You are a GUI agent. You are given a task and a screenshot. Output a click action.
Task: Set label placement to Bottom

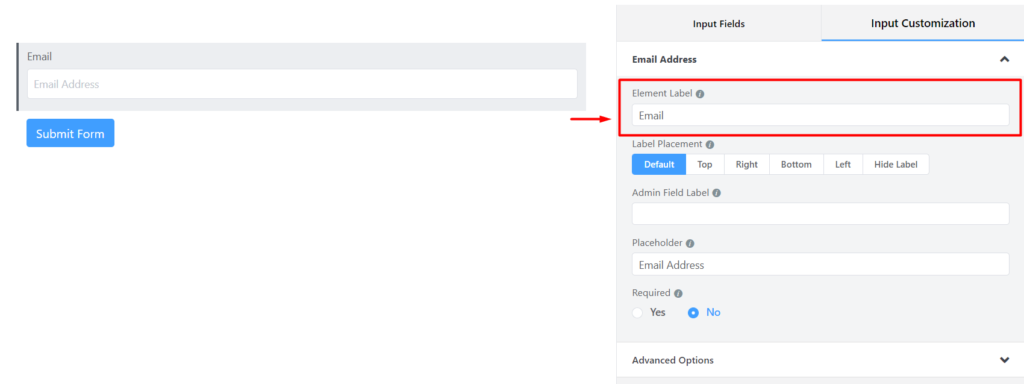click(x=796, y=165)
